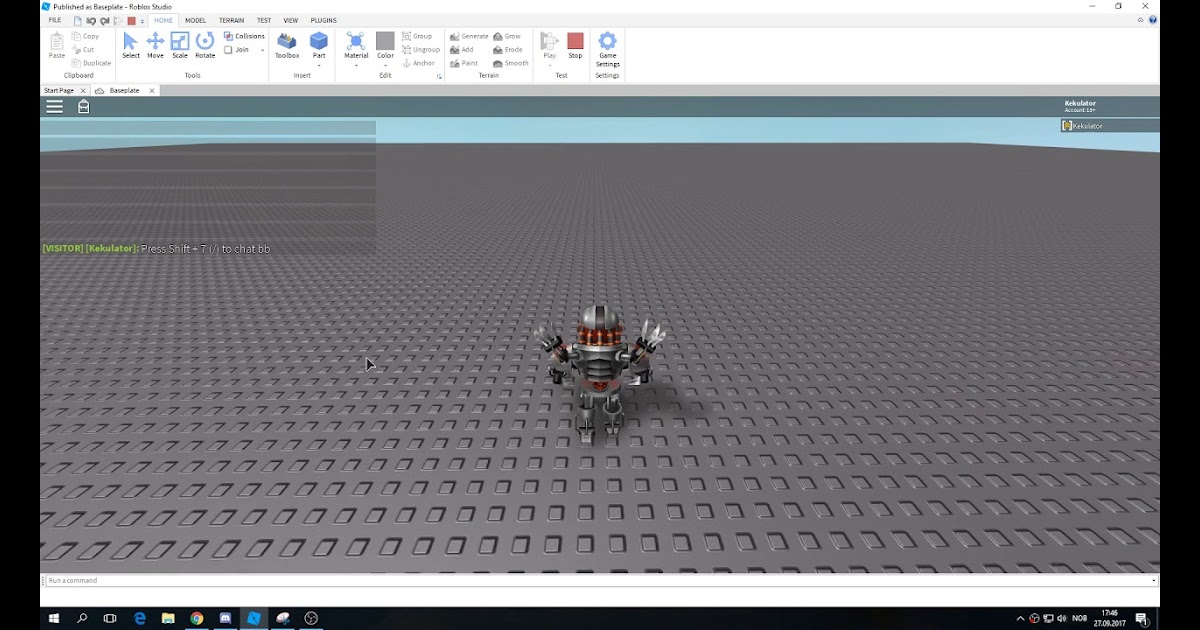
Task: Open the Windows Start menu
Action: tap(54, 619)
